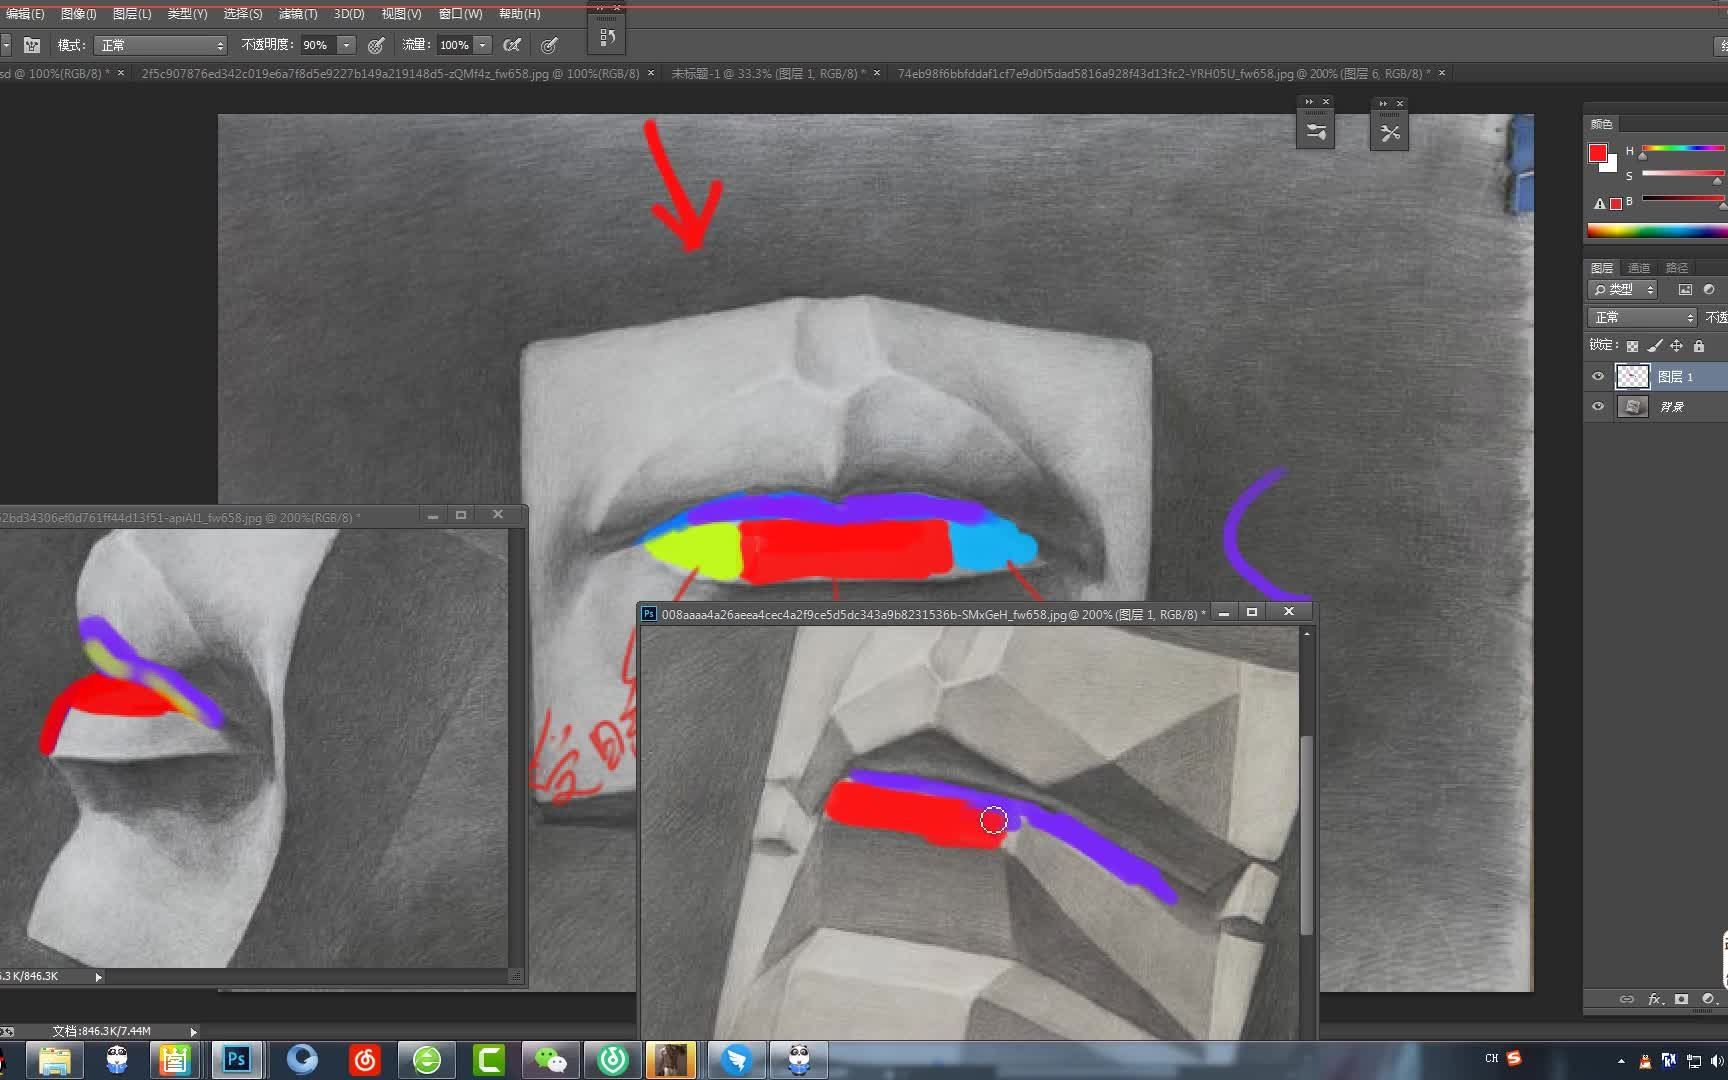This screenshot has width=1728, height=1080.
Task: Click the B brightness slider bar
Action: (1683, 199)
